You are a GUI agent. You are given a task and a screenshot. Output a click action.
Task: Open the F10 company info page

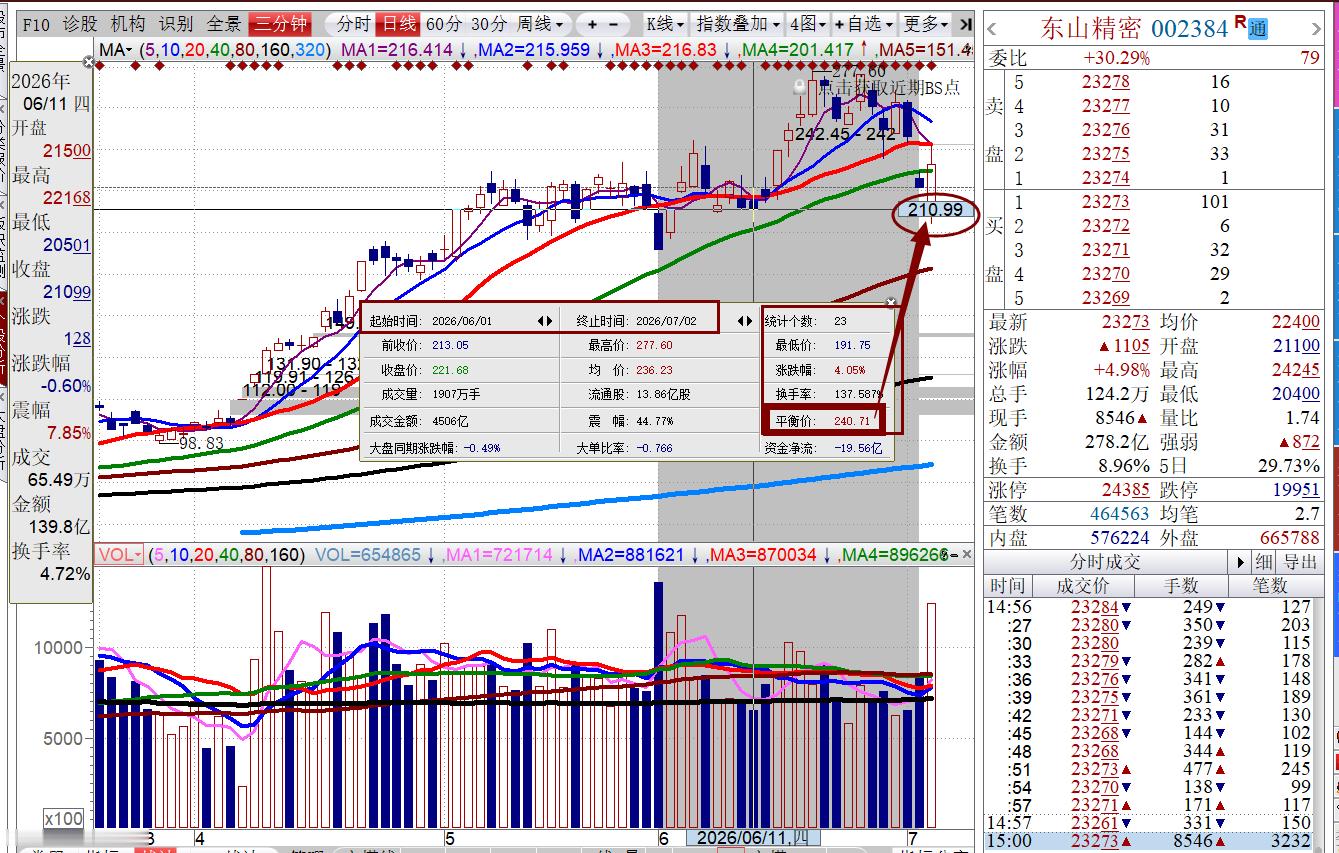click(36, 24)
